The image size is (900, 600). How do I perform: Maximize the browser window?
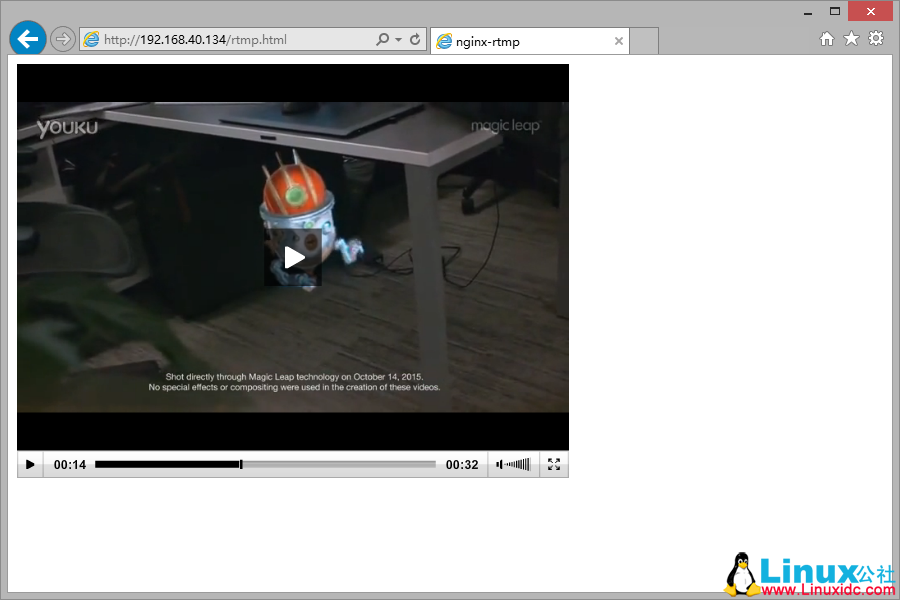coord(835,11)
